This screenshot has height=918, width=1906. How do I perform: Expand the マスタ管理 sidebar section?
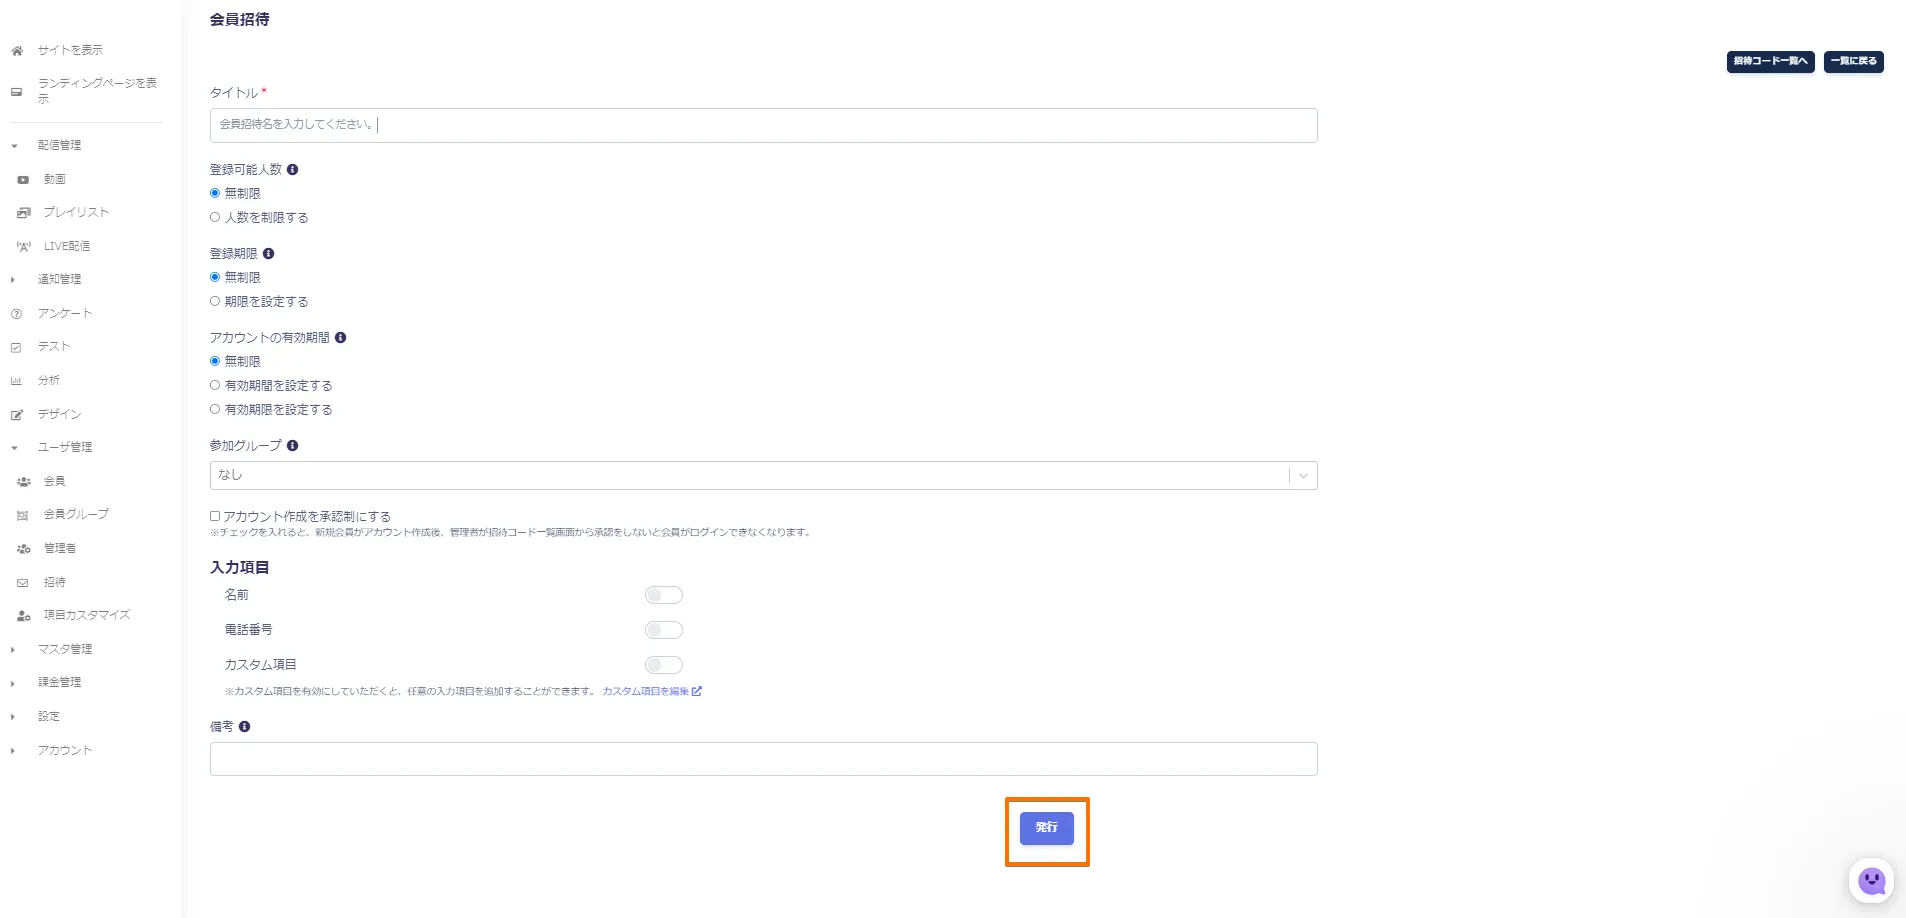pyautogui.click(x=65, y=649)
